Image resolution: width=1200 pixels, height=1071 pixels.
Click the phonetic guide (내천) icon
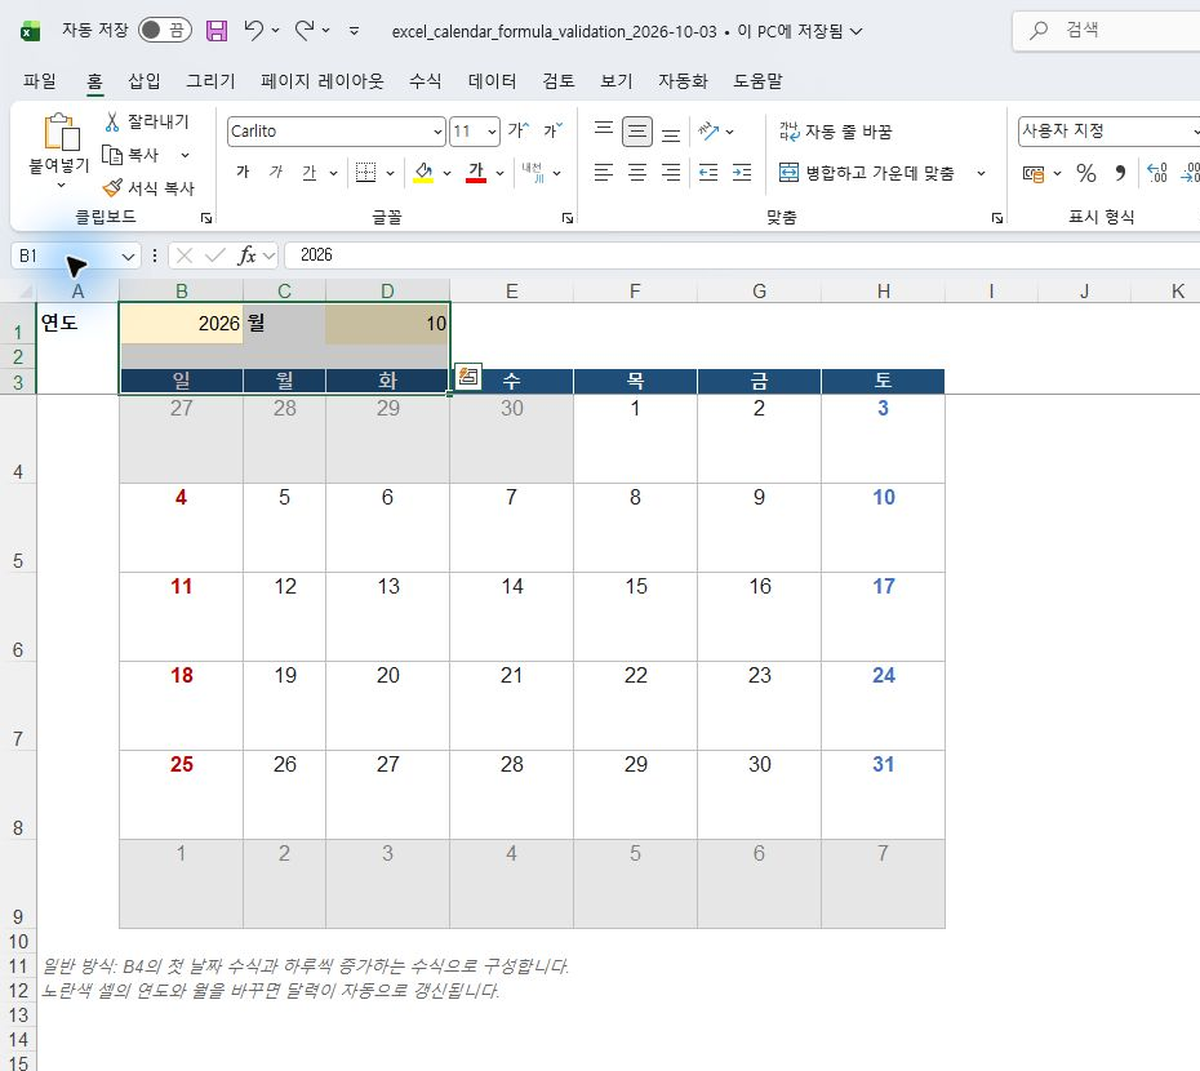(532, 173)
